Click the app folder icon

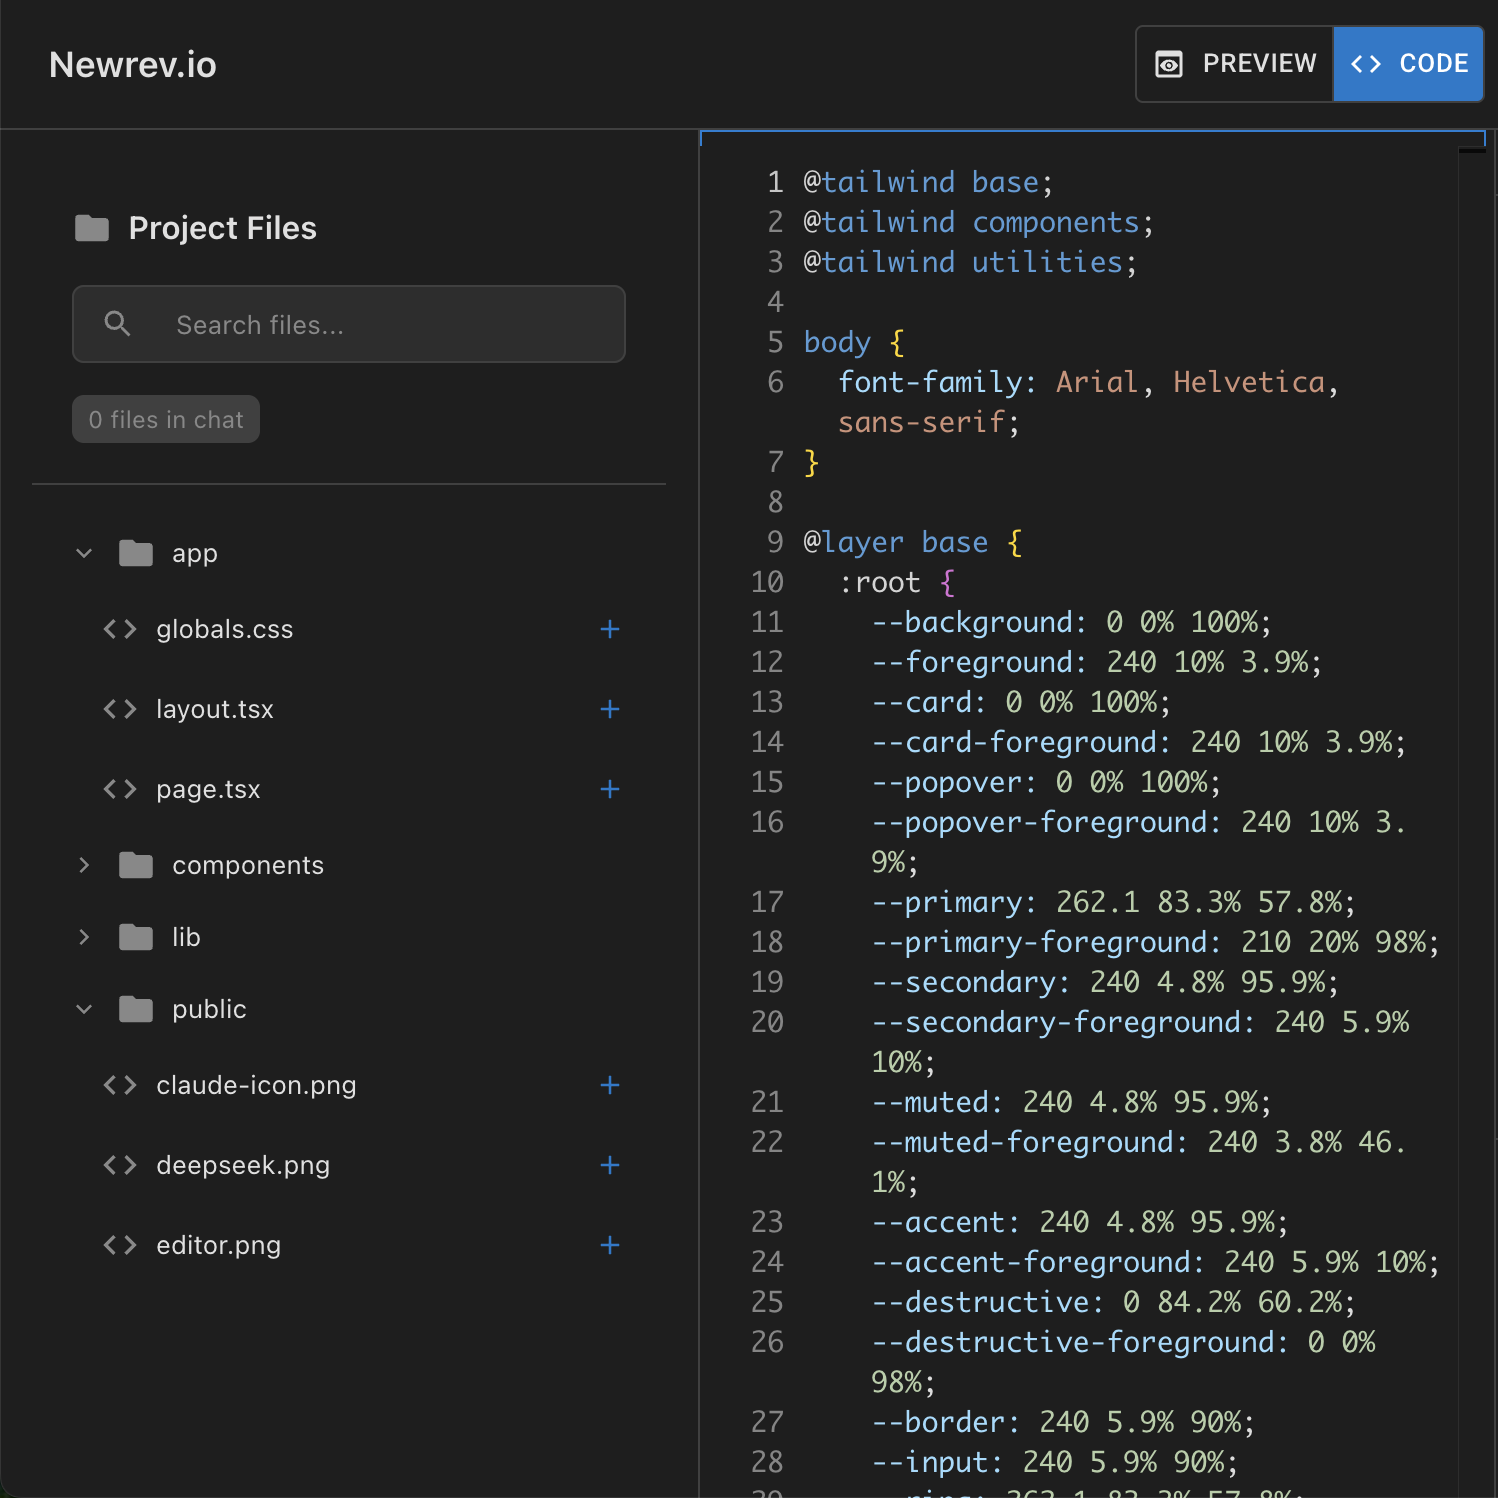(136, 553)
